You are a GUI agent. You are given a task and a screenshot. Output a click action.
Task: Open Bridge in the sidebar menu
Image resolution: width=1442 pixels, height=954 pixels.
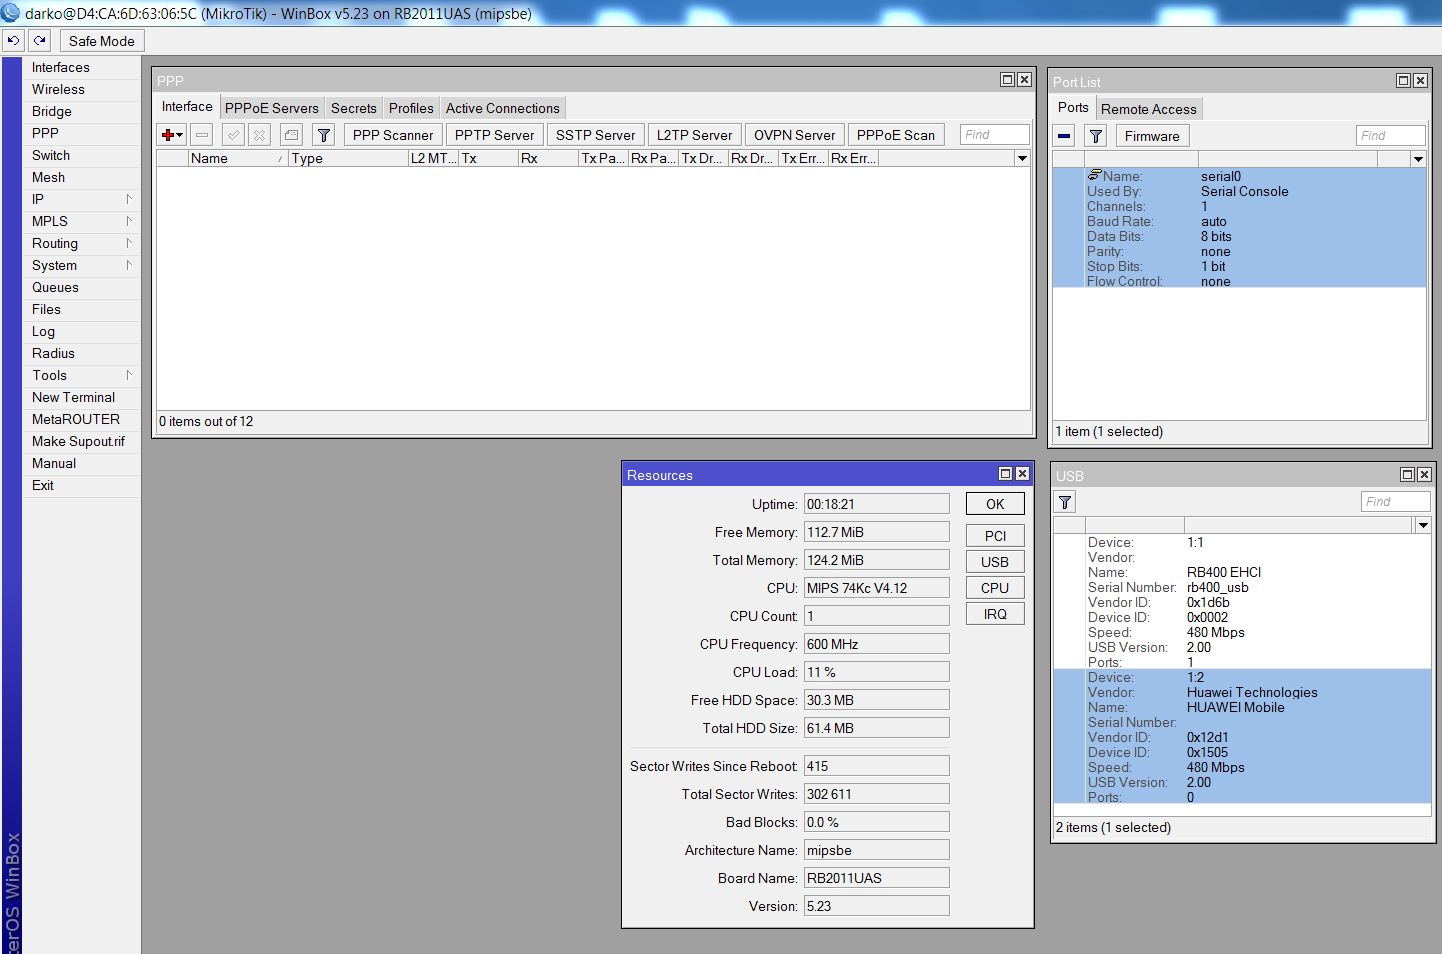click(82, 111)
